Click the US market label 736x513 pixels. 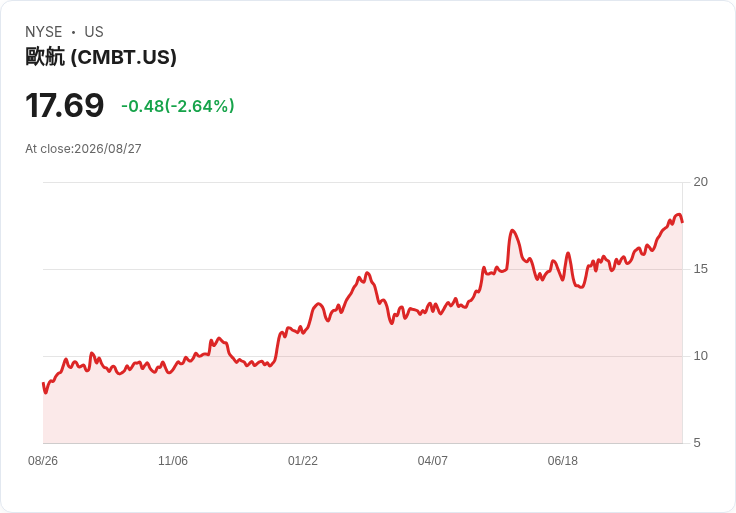coord(94,32)
